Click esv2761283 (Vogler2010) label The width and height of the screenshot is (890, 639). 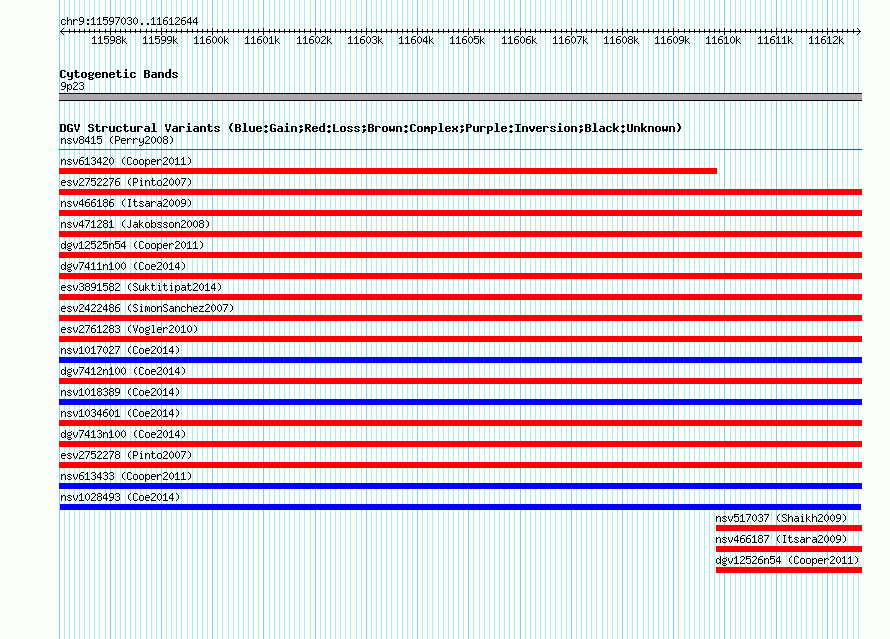[129, 329]
